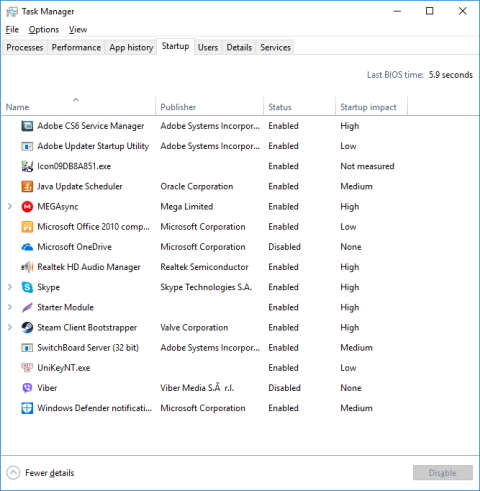Select the Microsoft OneDrive row name
Screen dimensions: 480x491
point(74,247)
